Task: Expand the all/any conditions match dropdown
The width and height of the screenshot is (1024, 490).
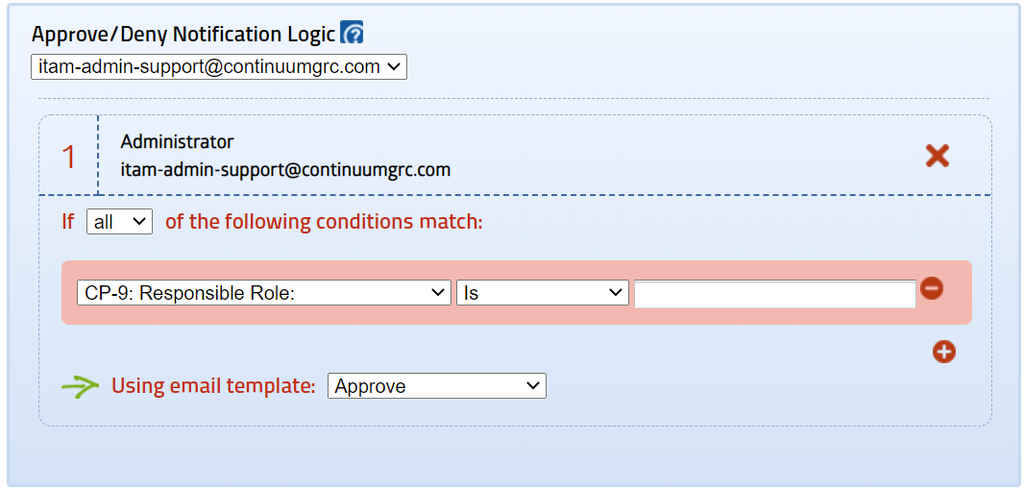Action: click(x=120, y=221)
